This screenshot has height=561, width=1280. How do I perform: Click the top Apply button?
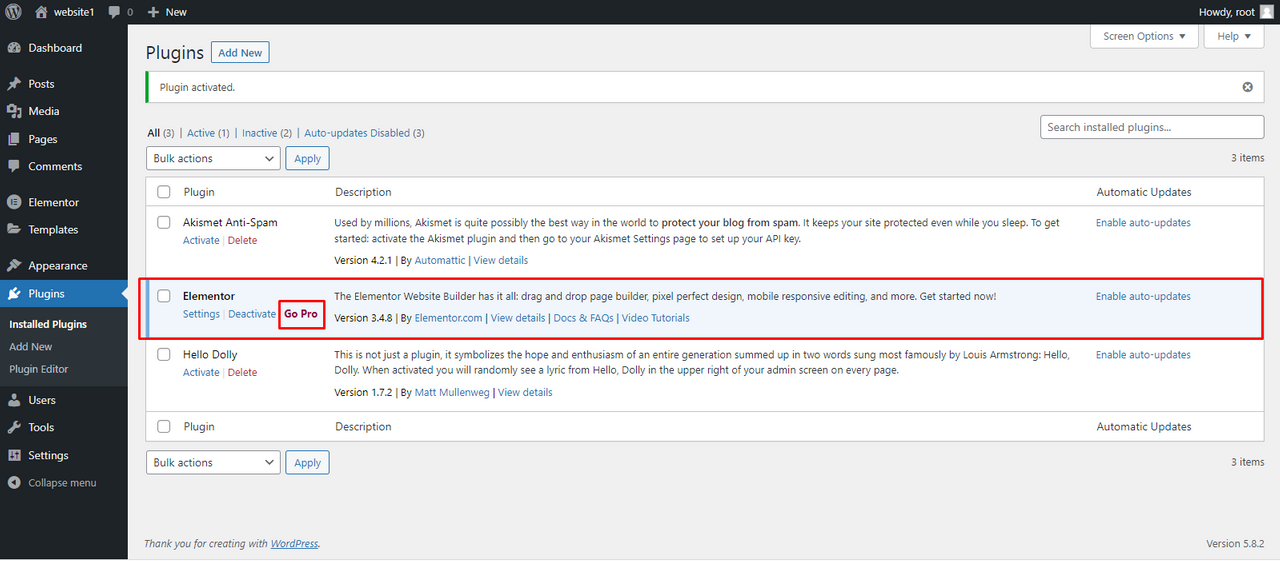[307, 158]
